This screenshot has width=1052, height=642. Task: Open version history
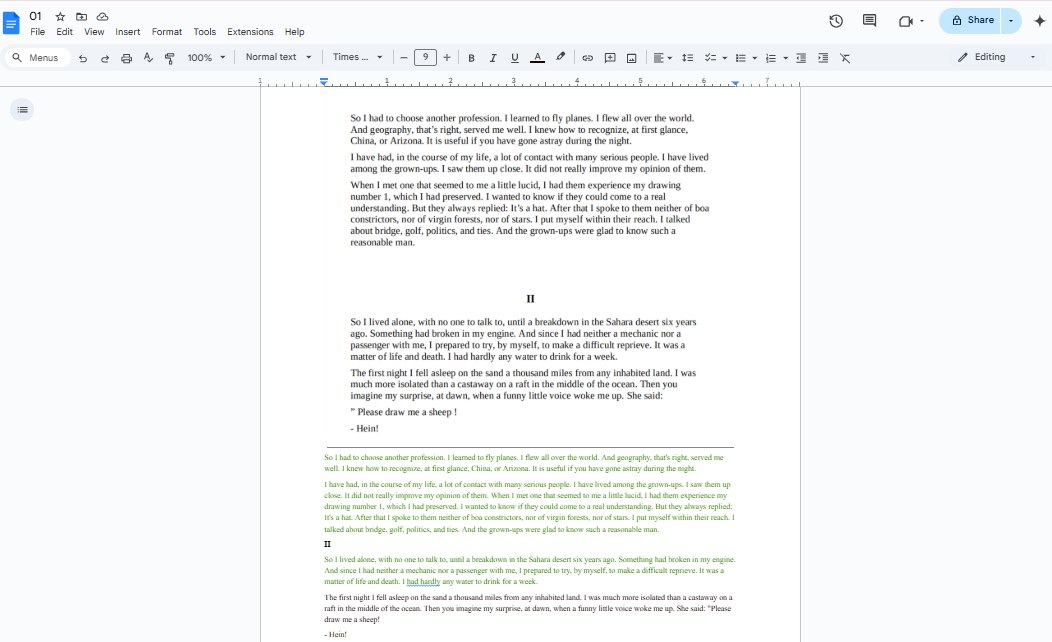836,20
